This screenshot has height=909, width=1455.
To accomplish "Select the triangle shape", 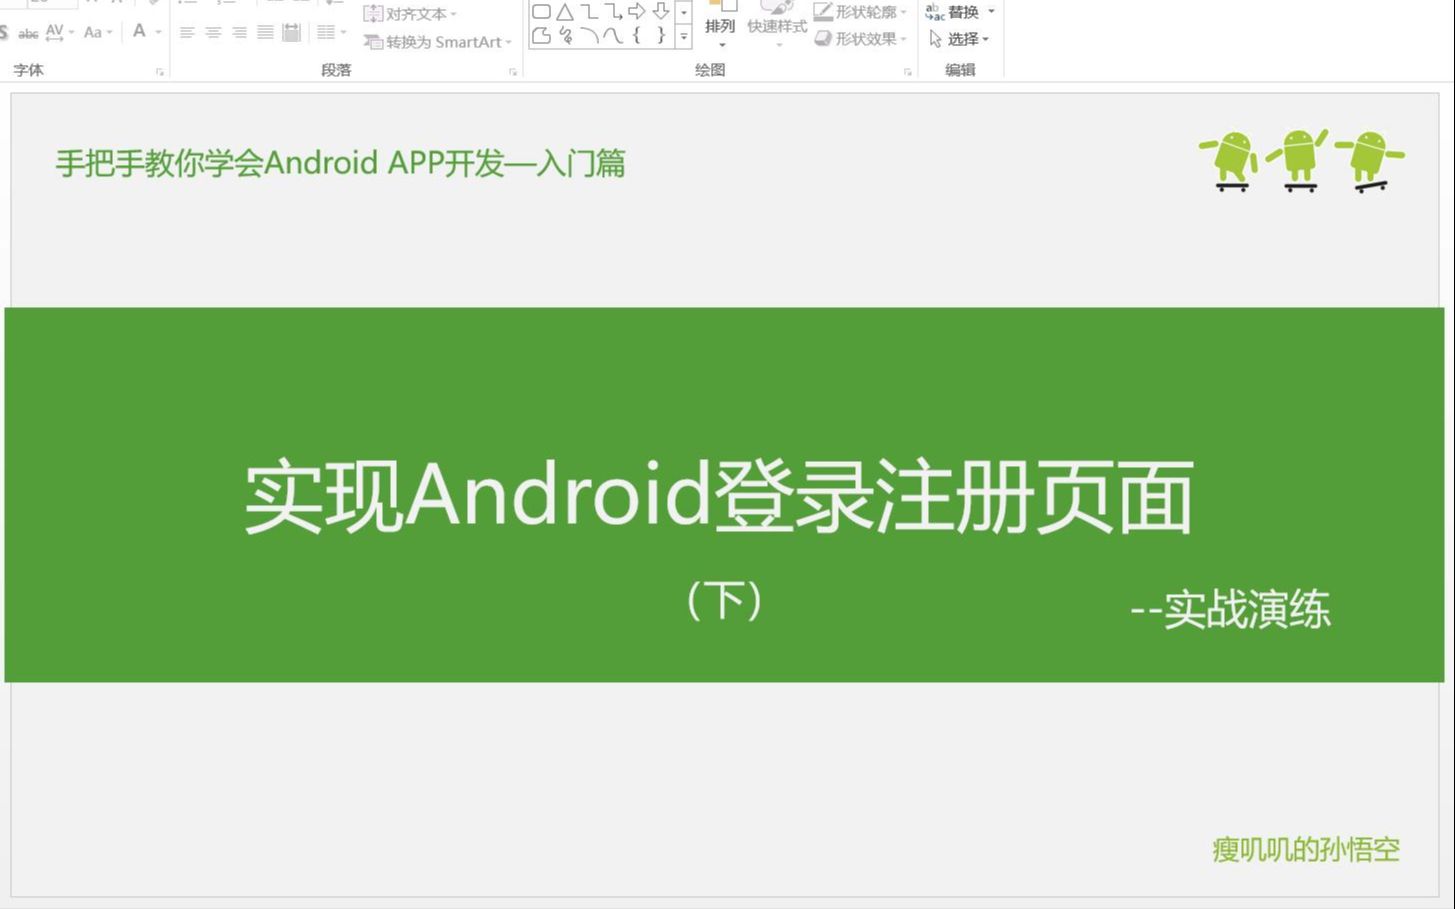I will 565,12.
